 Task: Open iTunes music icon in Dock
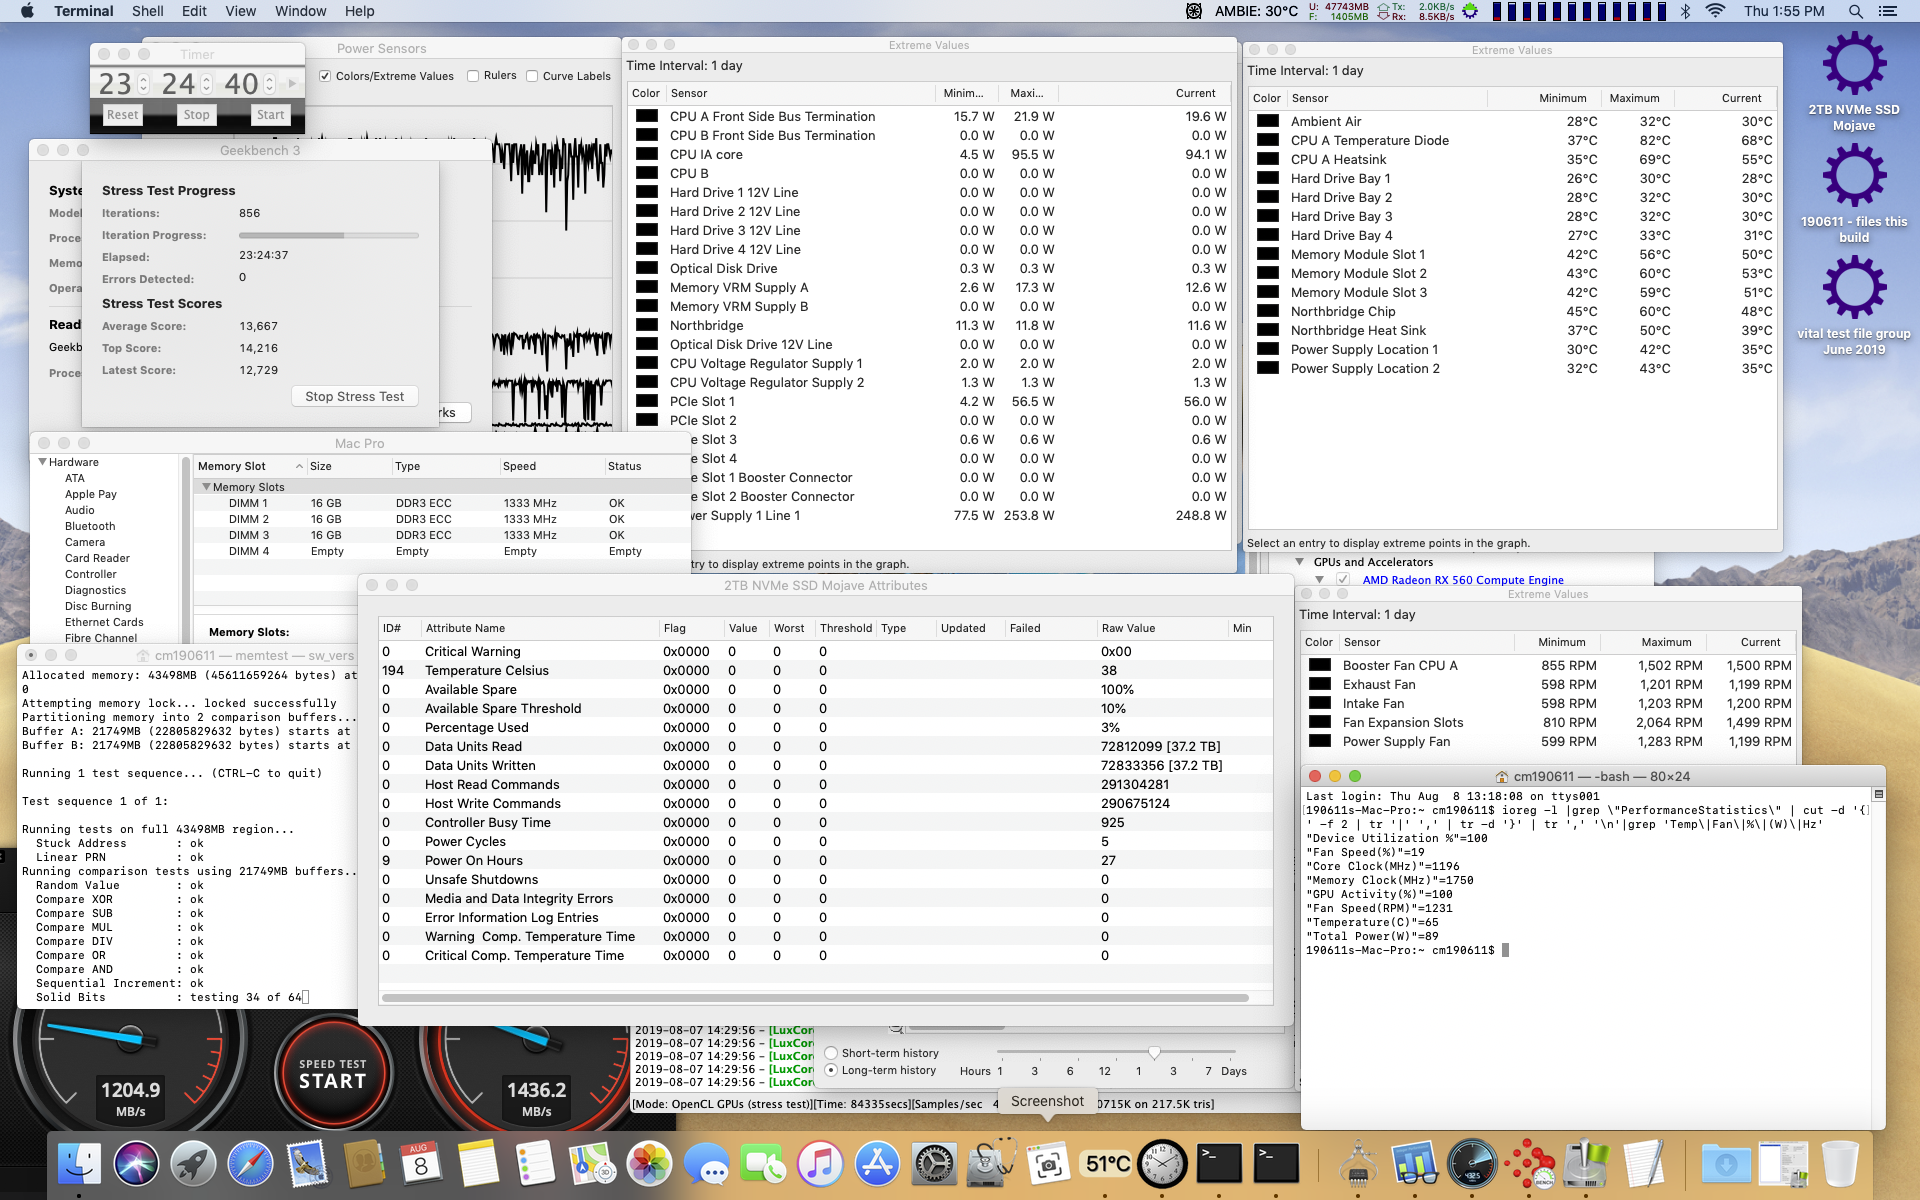click(820, 1164)
